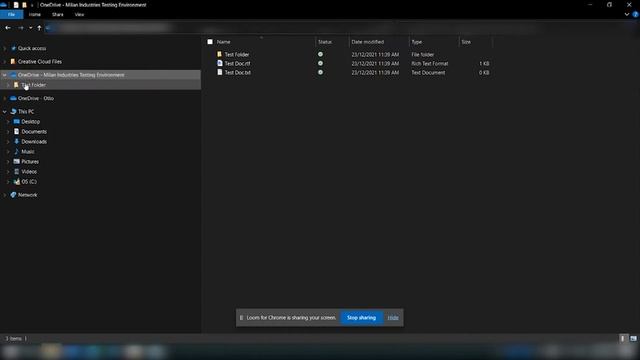Expand Test Folder in navigation tree

point(8,85)
